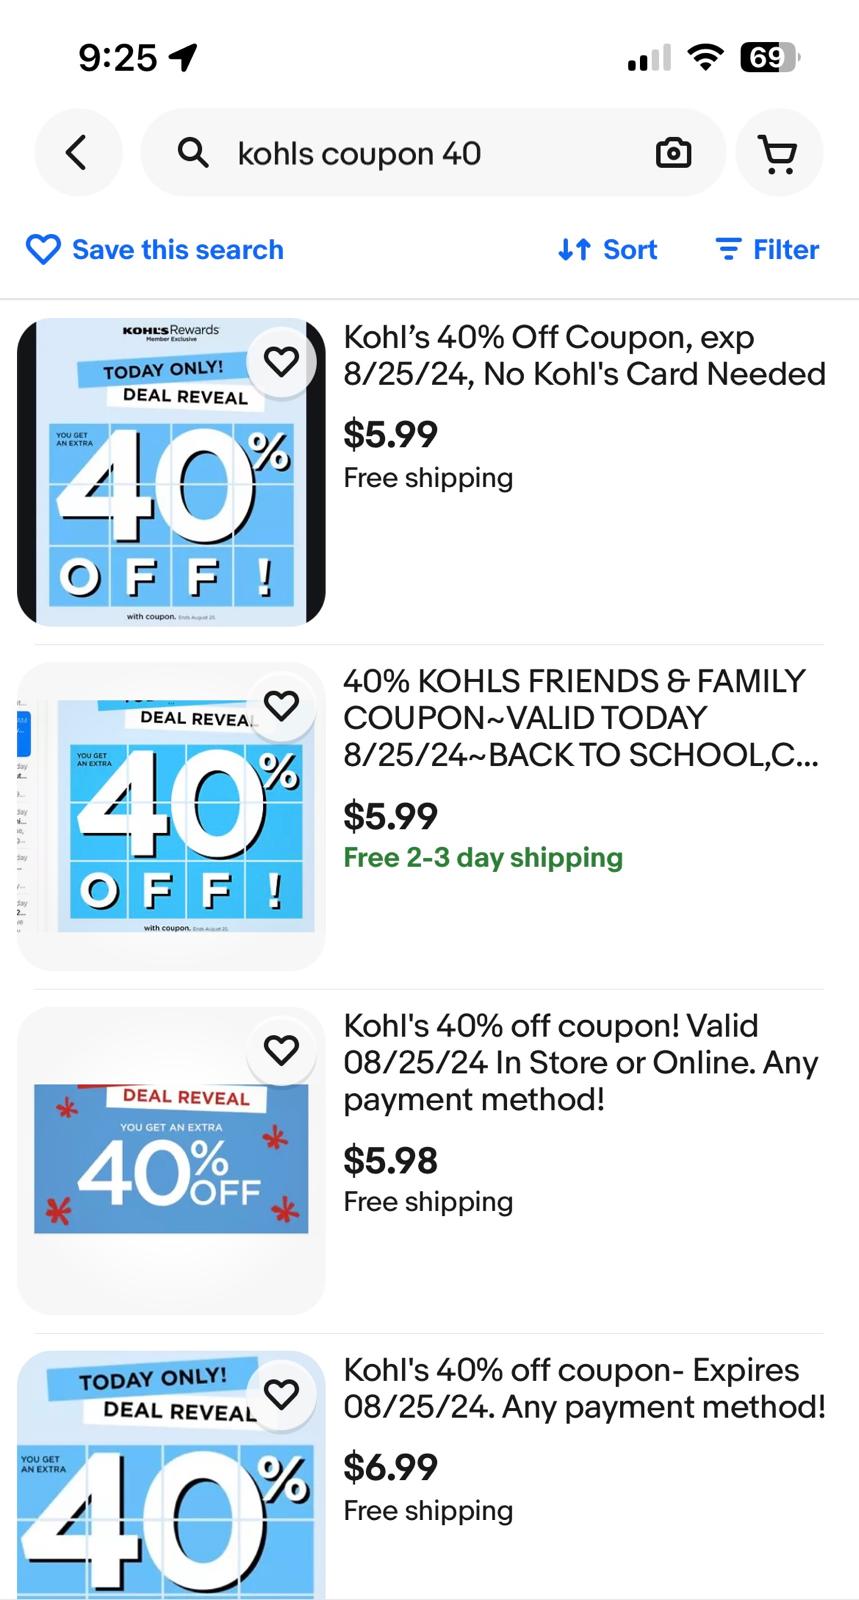Open the shopping cart
The width and height of the screenshot is (859, 1600).
tap(778, 153)
